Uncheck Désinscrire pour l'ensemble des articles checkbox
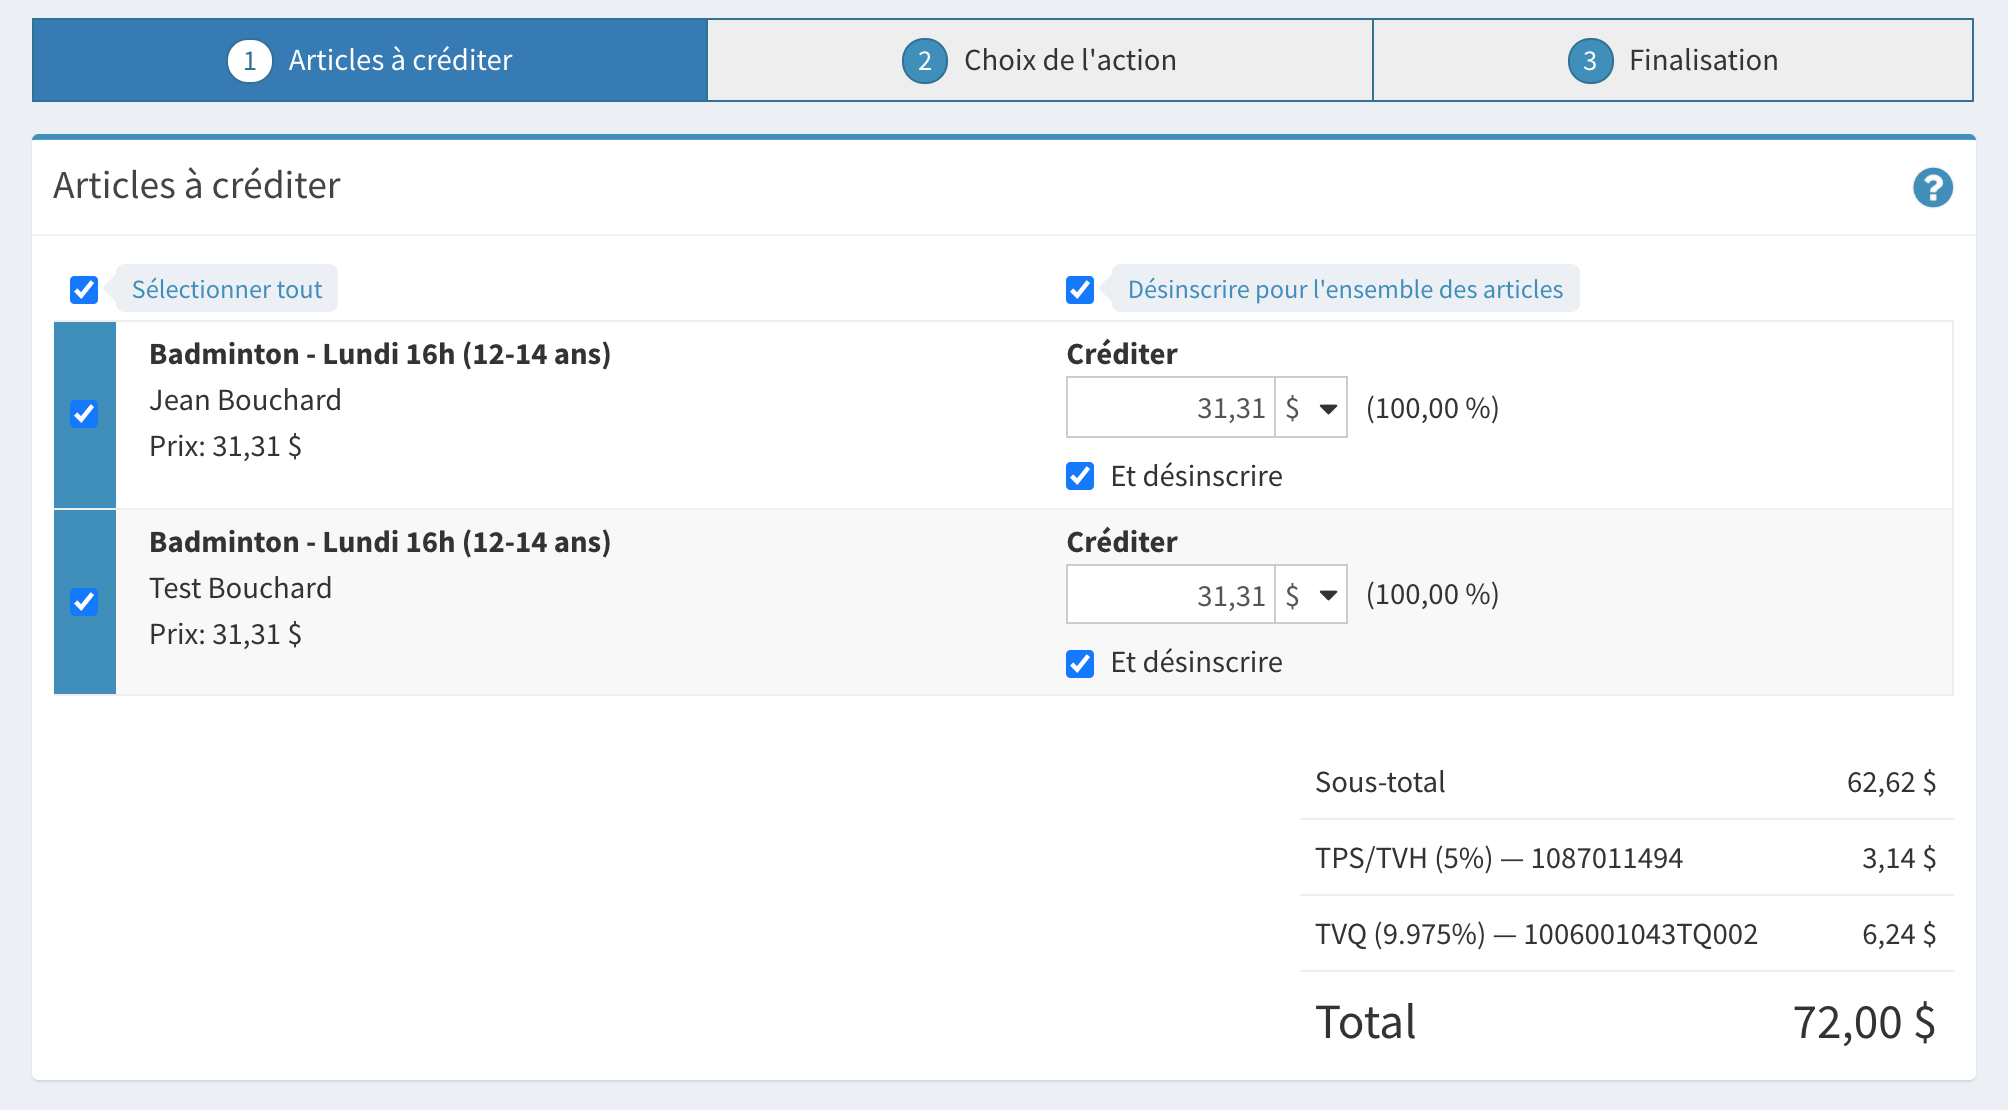Image resolution: width=2008 pixels, height=1110 pixels. pyautogui.click(x=1080, y=290)
